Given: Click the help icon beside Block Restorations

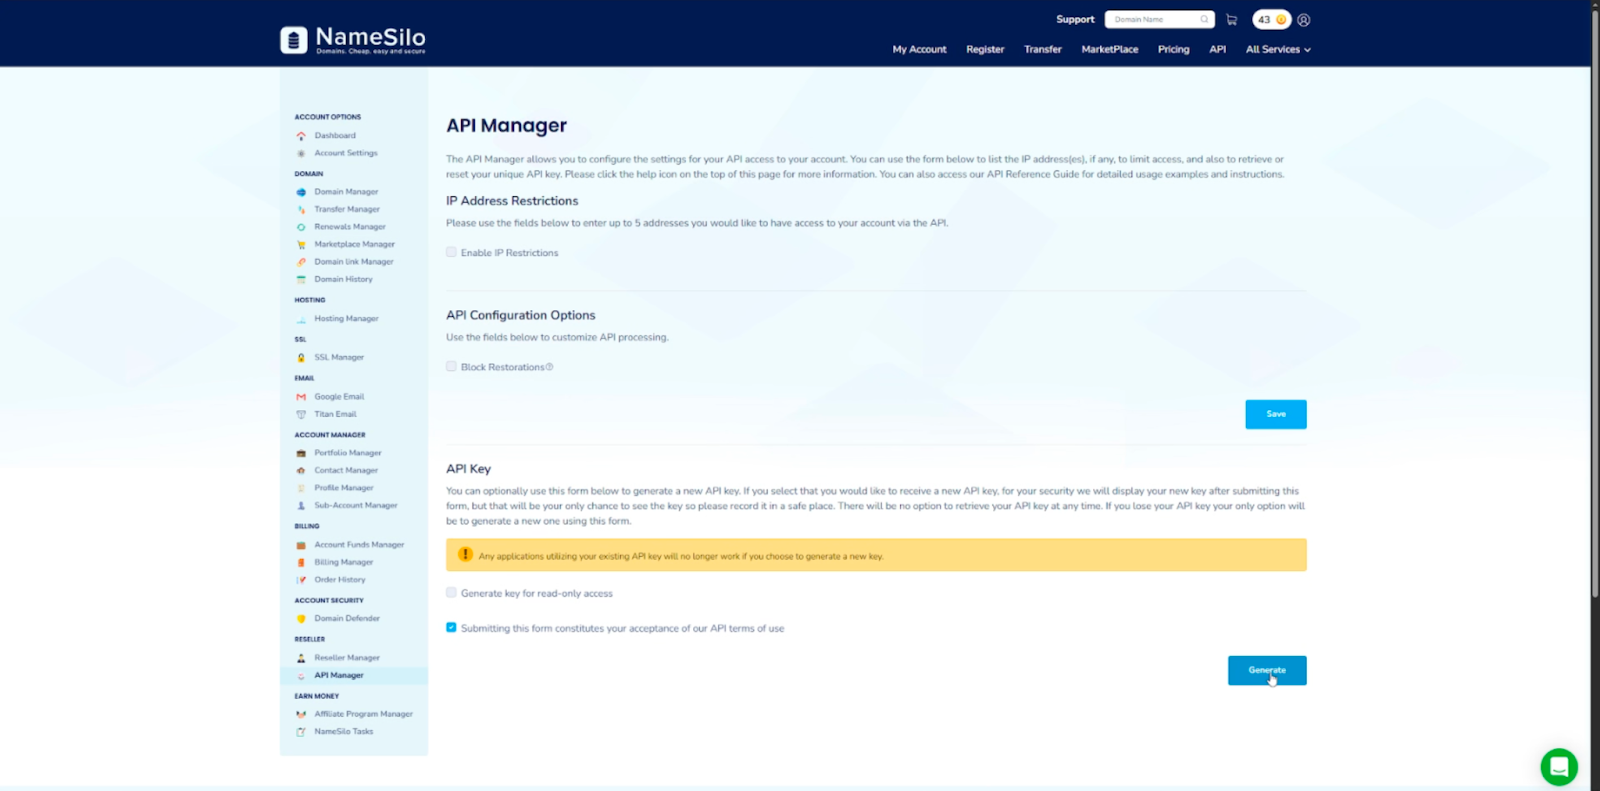Looking at the screenshot, I should click(550, 367).
